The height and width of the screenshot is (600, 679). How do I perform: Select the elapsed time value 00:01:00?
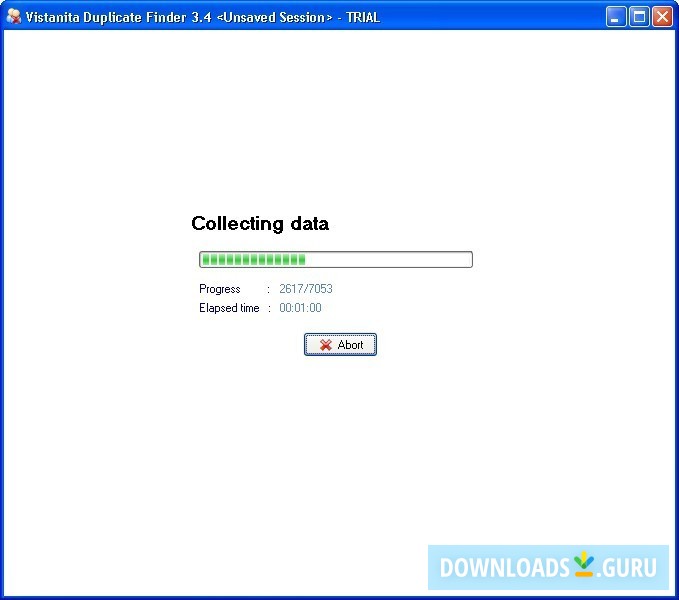(x=300, y=308)
